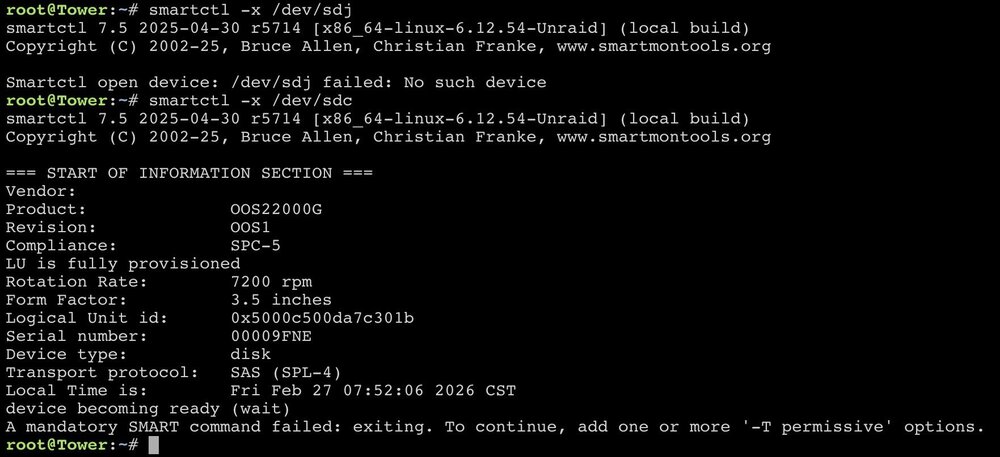1000x457 pixels.
Task: Click the rotation rate value 7200 rpm
Action: point(271,282)
